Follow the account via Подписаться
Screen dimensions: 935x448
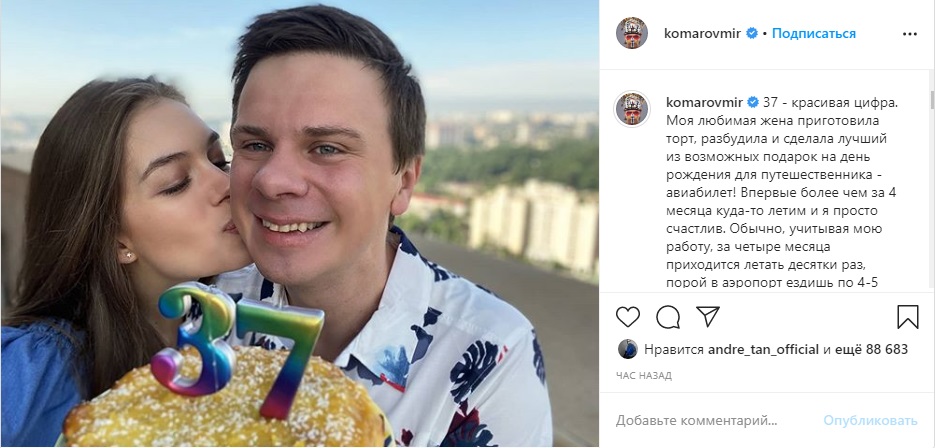(x=813, y=33)
